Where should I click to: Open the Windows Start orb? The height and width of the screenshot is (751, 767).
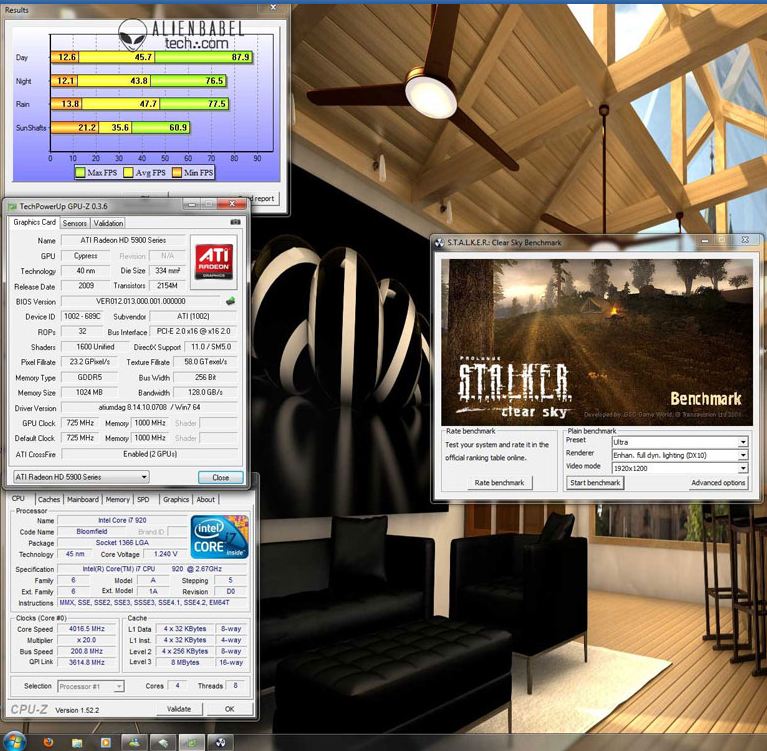[14, 741]
